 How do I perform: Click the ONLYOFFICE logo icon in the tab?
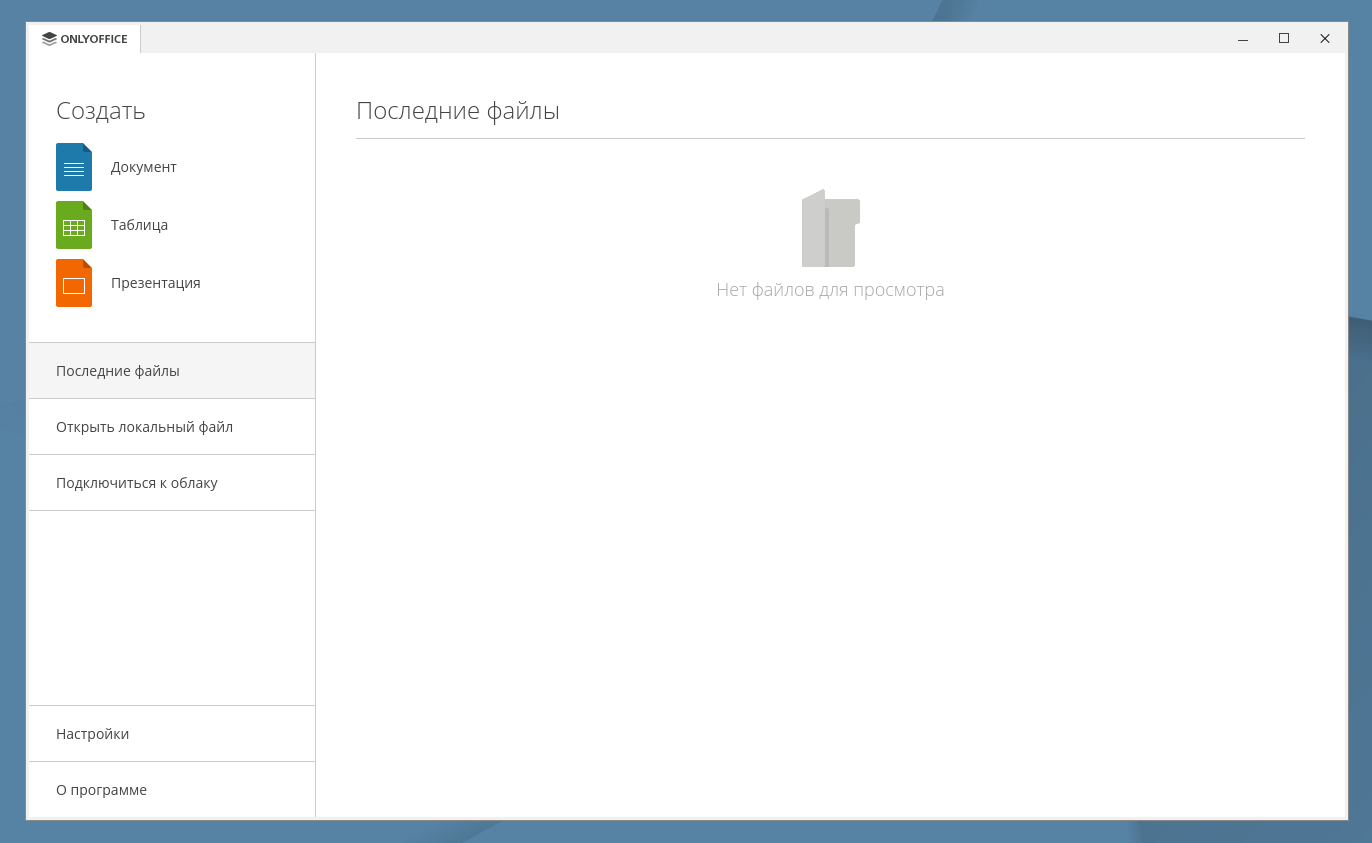(x=49, y=39)
